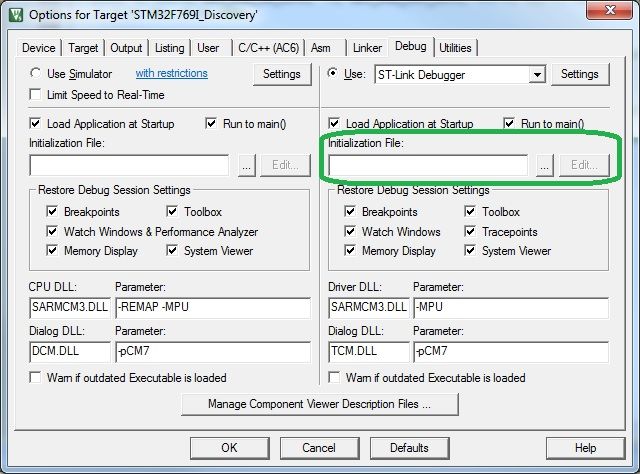Toggle Watch Windows & Performance Analyzer

pos(52,231)
